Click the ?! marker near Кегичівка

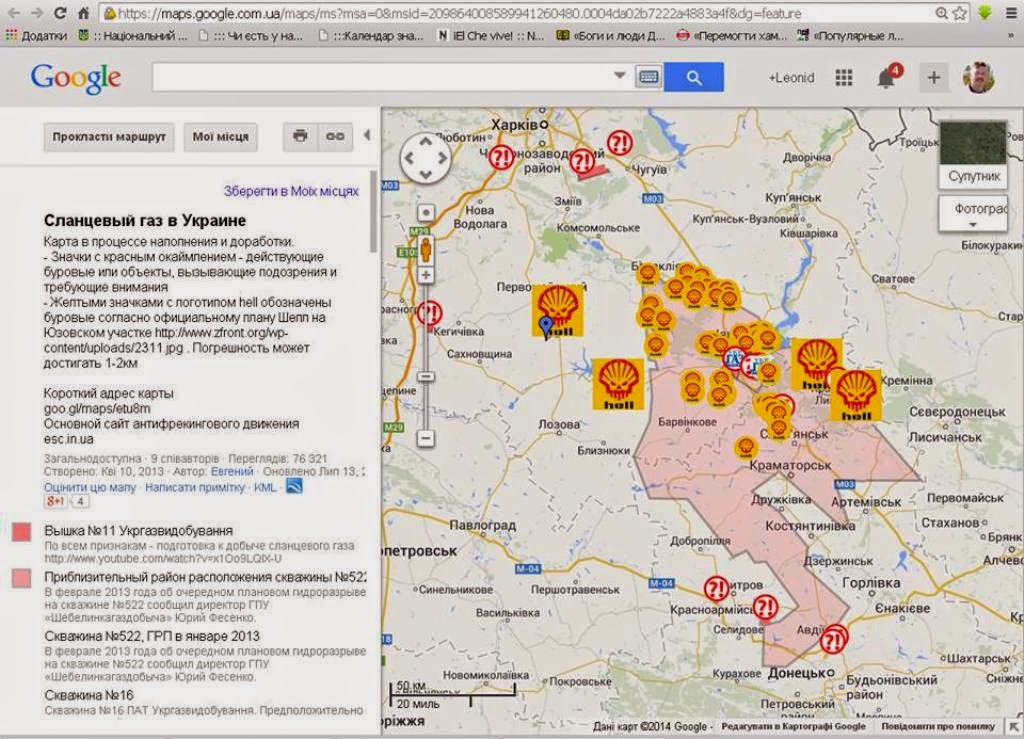tap(429, 314)
